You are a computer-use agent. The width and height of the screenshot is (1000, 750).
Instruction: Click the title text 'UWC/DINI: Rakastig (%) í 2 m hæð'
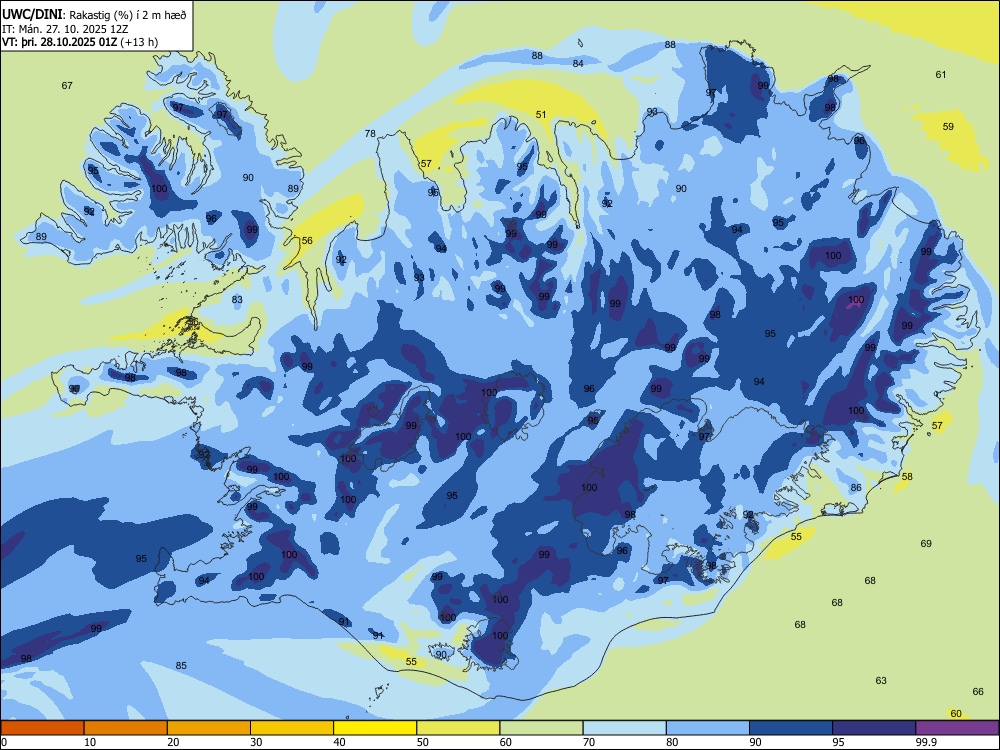pos(94,15)
